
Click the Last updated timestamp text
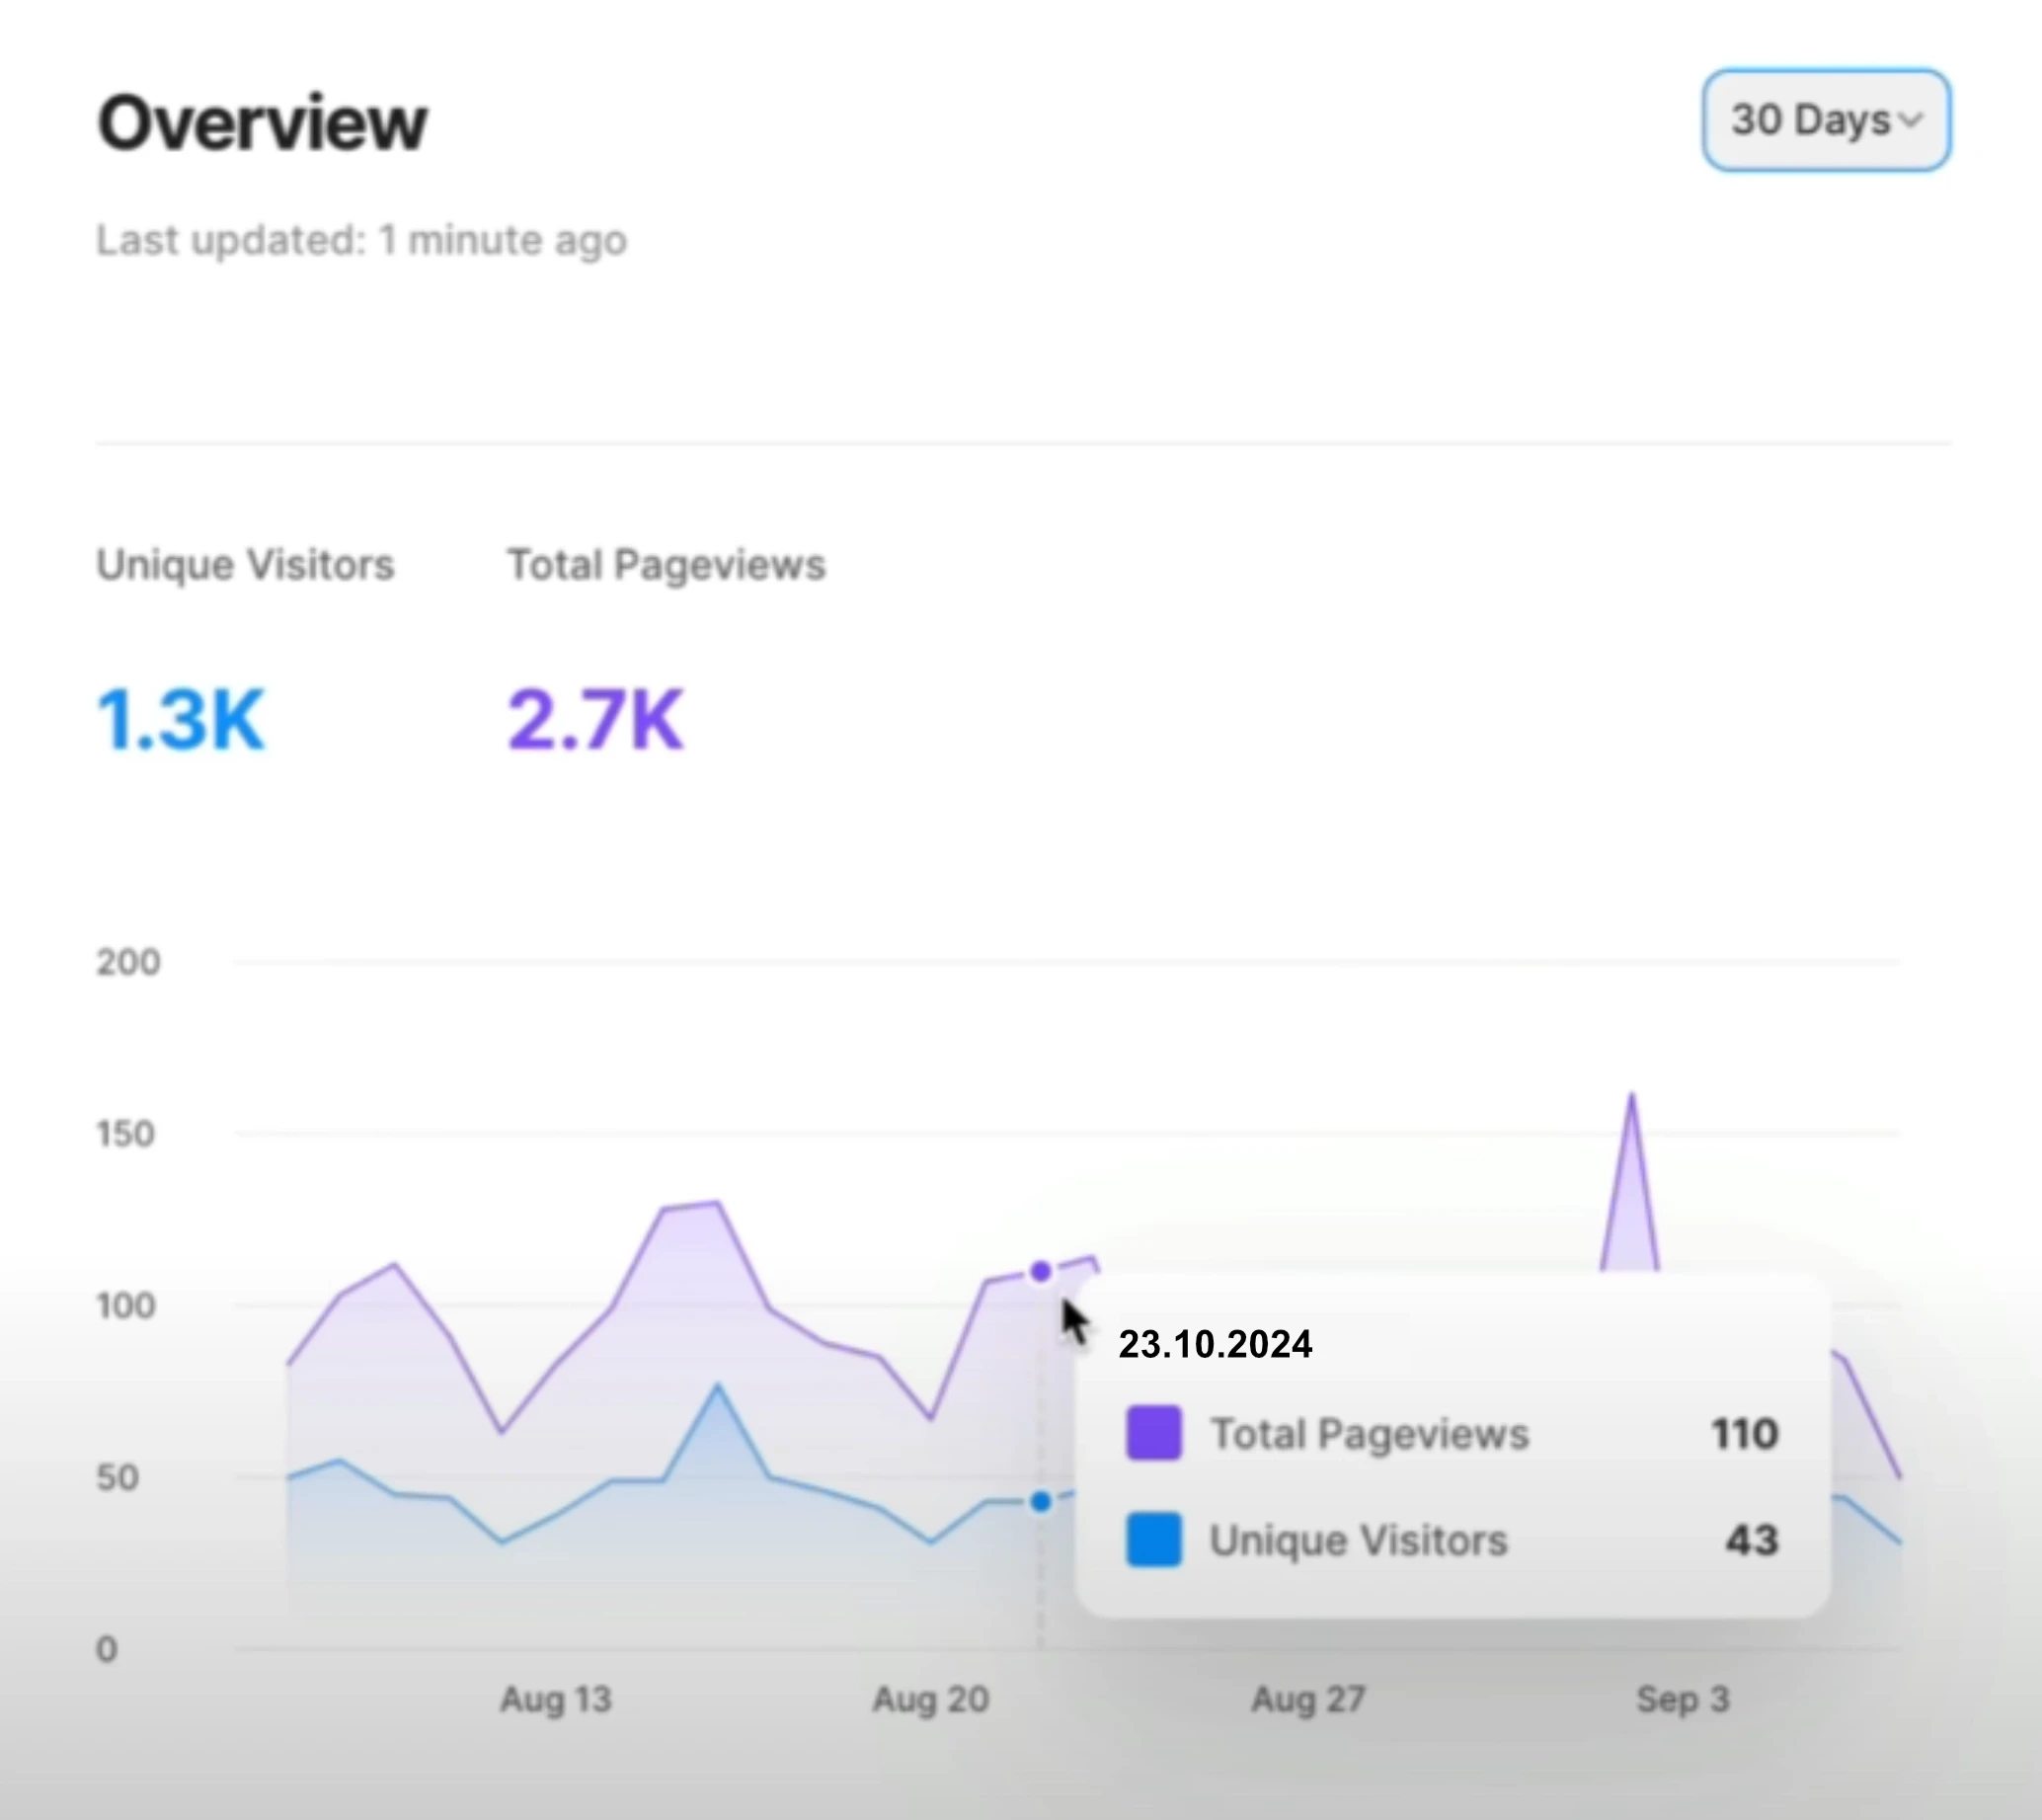361,241
